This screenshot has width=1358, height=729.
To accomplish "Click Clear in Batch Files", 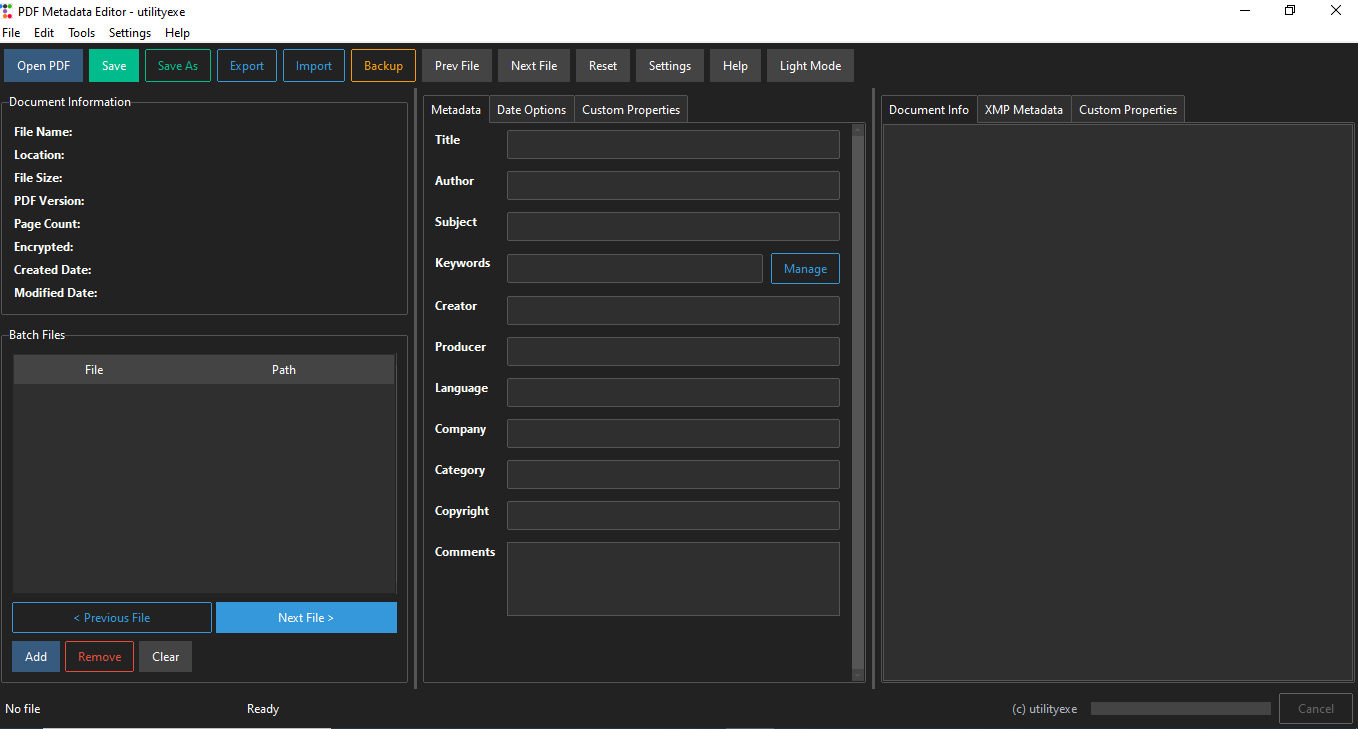I will 166,657.
